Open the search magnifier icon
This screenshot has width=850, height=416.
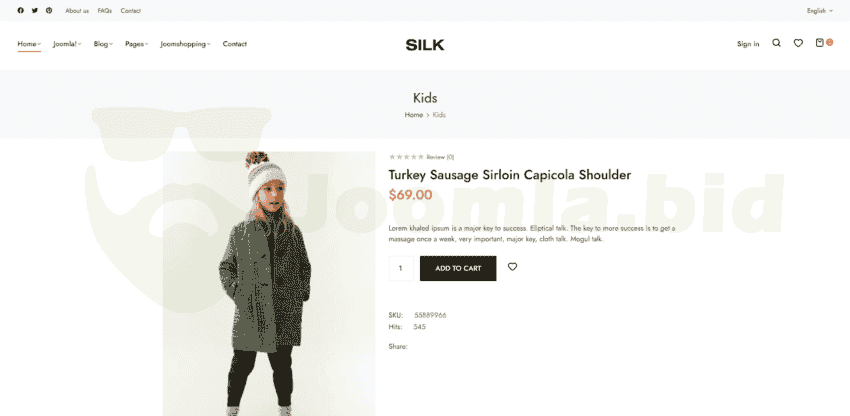[x=776, y=43]
